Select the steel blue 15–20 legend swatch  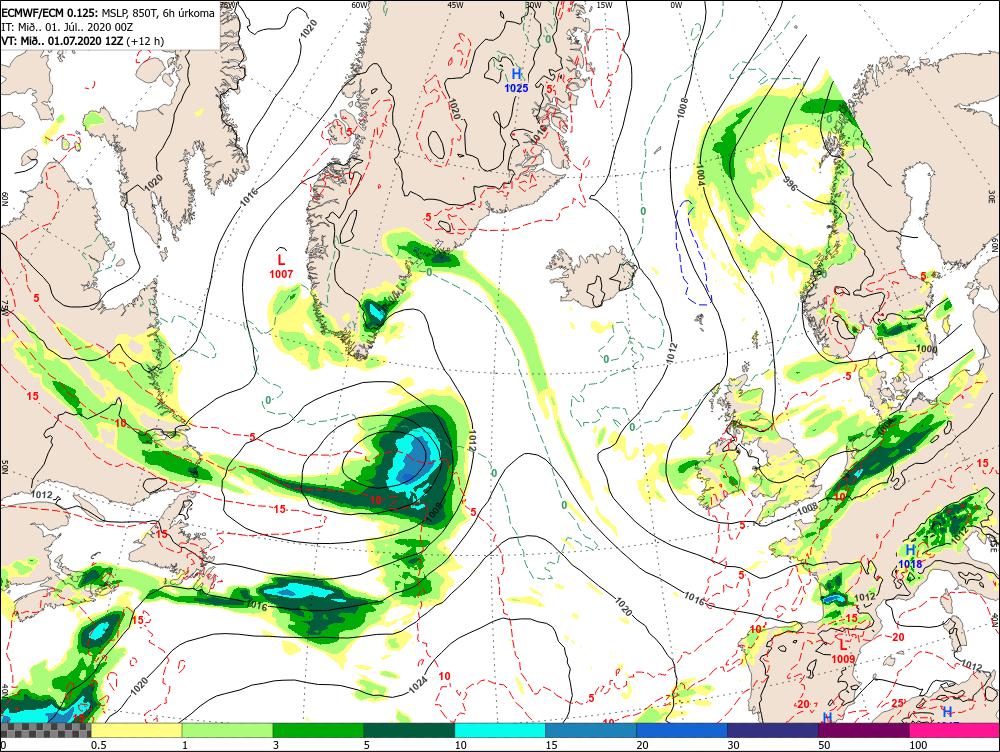click(591, 730)
